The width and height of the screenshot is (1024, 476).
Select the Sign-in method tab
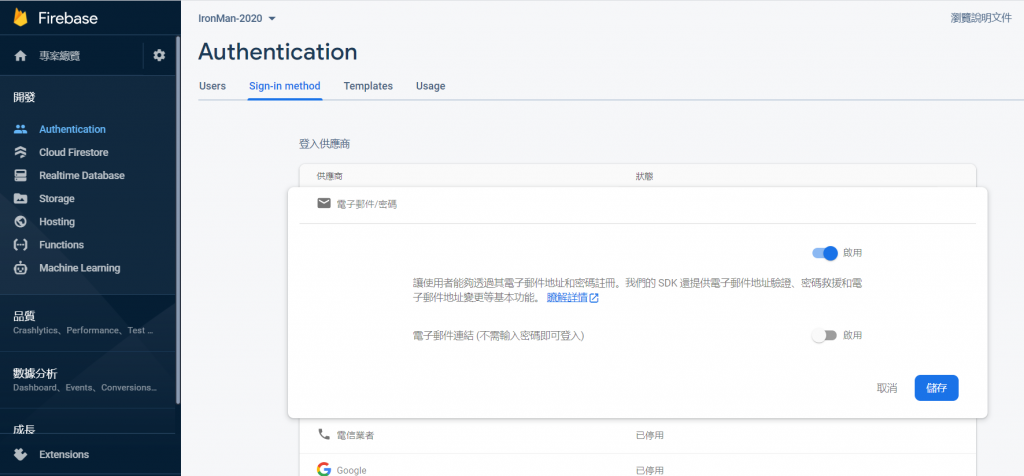point(285,86)
